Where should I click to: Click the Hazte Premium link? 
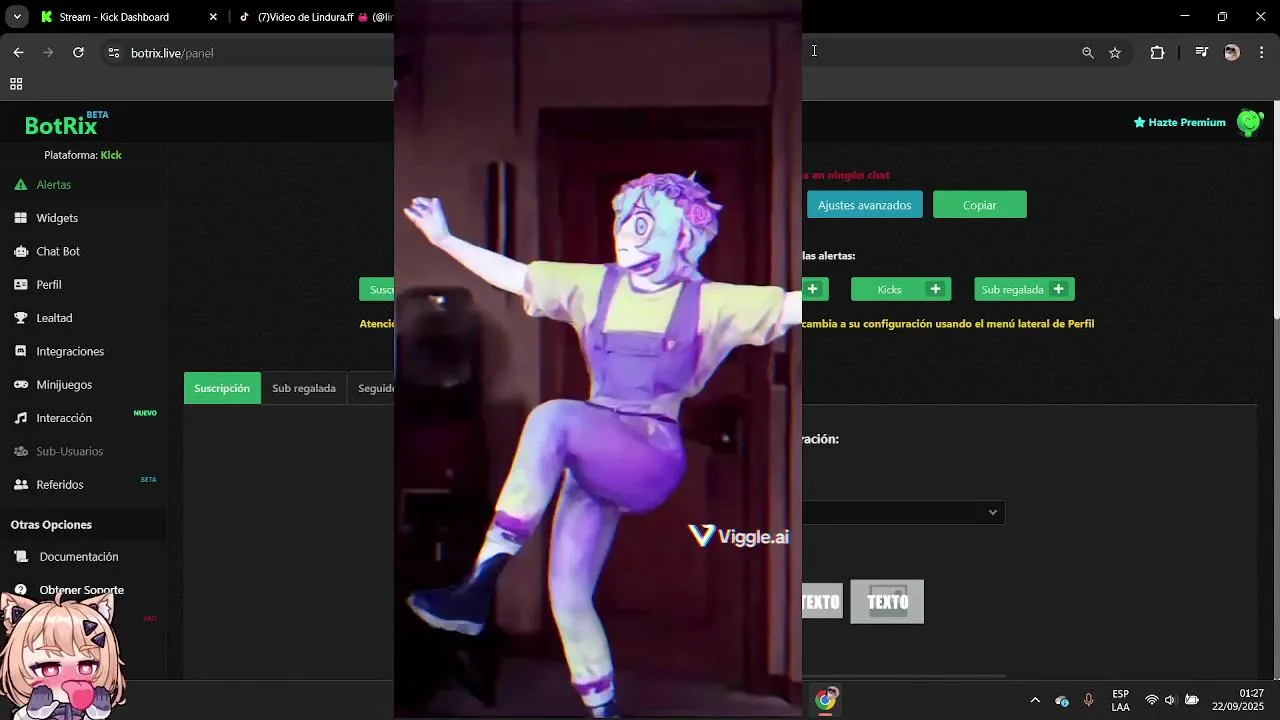coord(1179,122)
